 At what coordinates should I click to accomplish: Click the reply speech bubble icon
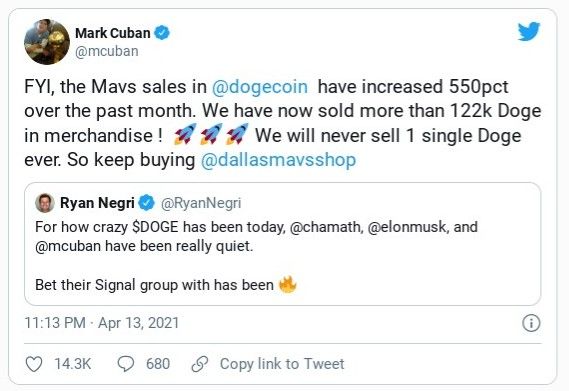(x=126, y=364)
